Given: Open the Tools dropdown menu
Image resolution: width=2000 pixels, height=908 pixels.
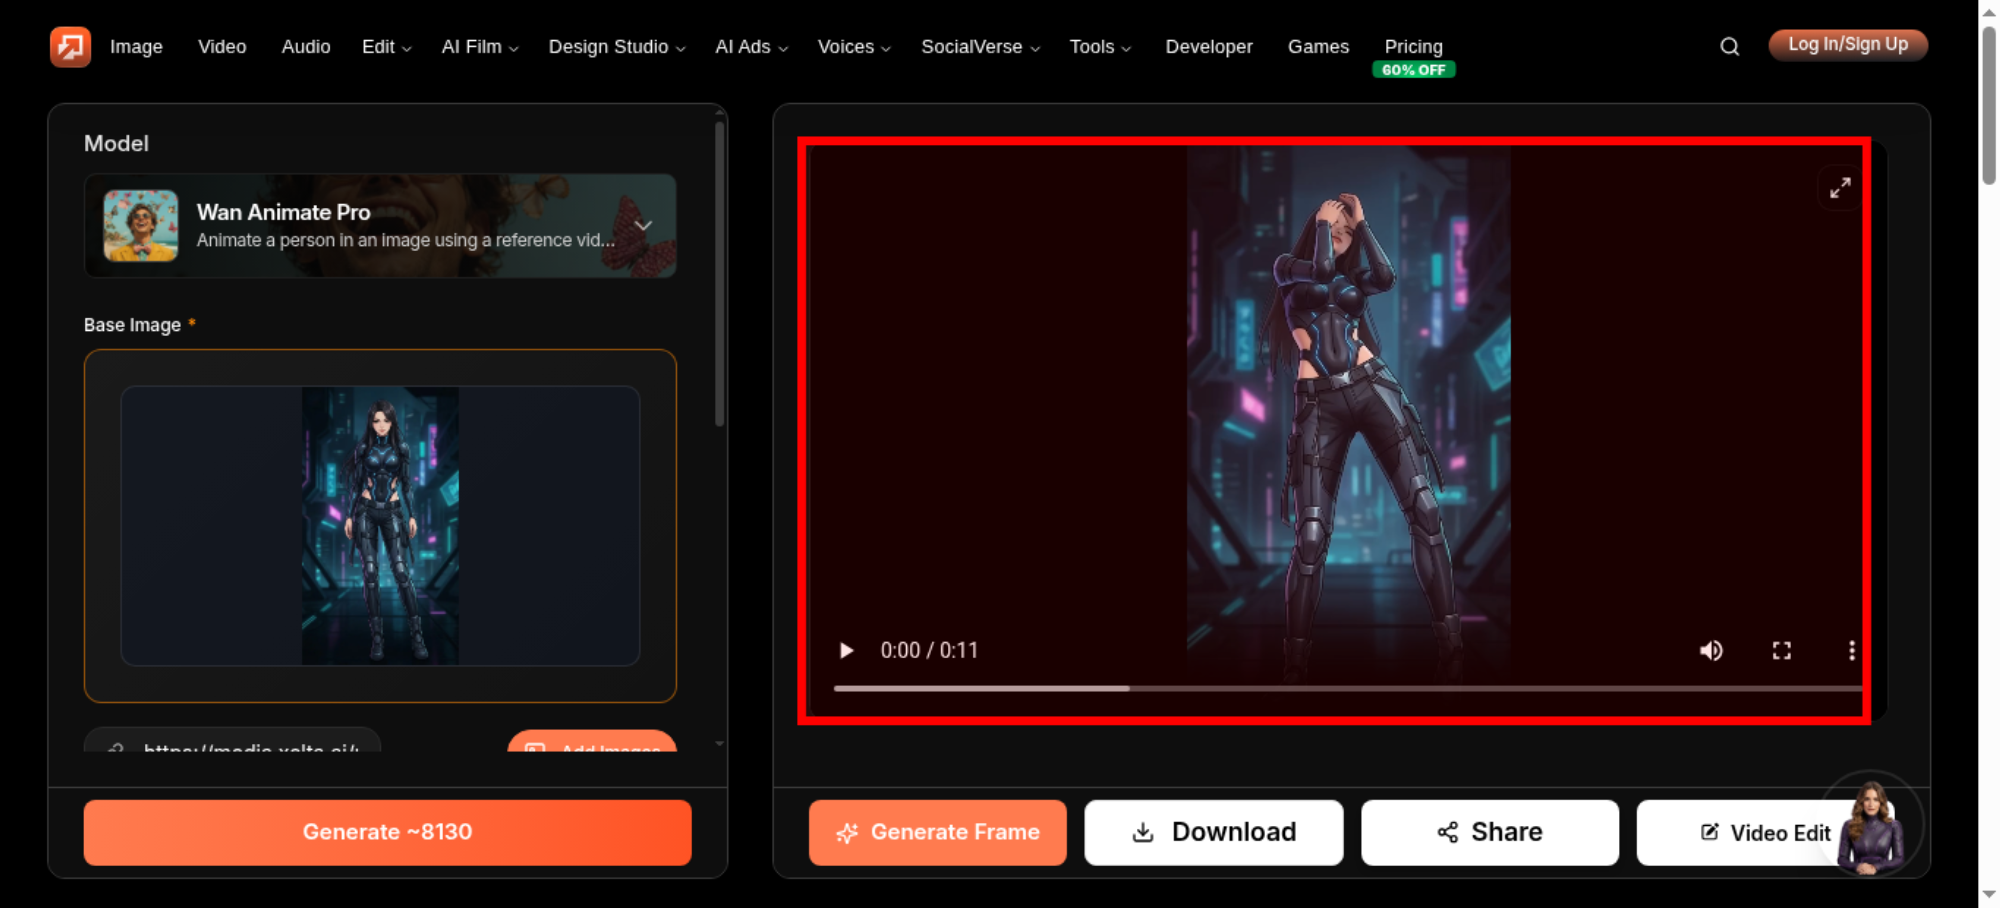Looking at the screenshot, I should pyautogui.click(x=1100, y=46).
